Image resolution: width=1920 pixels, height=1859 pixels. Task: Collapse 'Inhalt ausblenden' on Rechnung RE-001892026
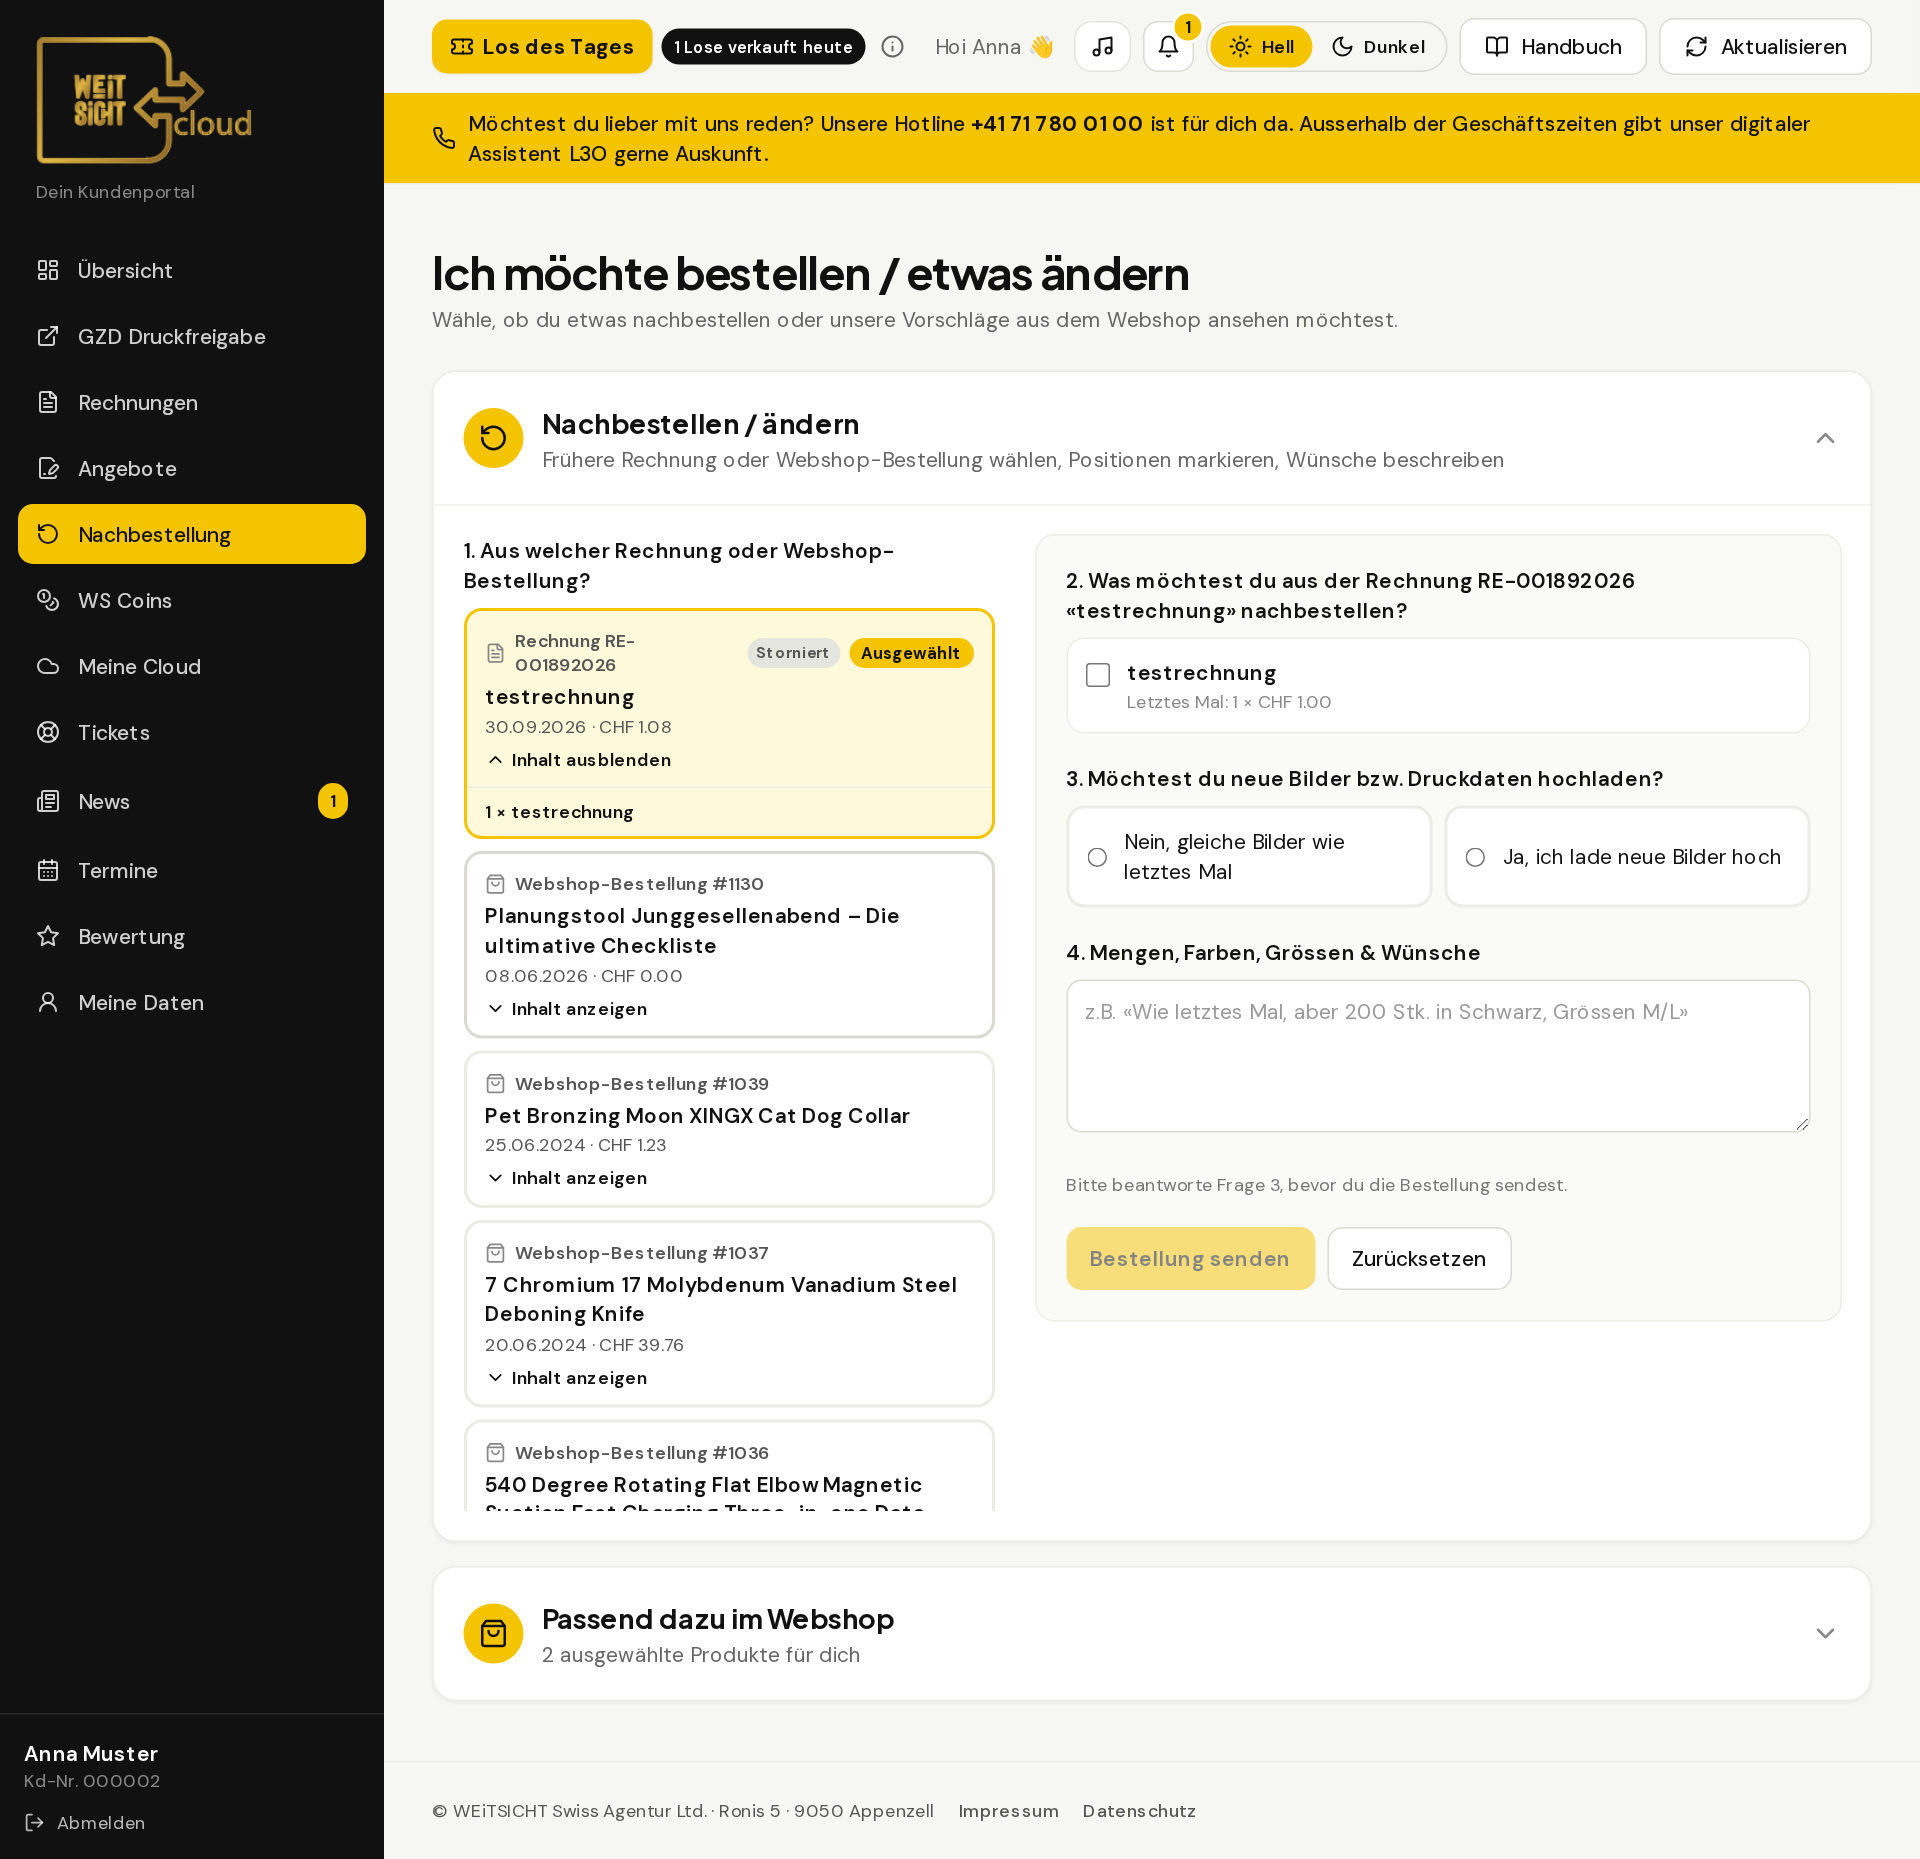coord(579,760)
